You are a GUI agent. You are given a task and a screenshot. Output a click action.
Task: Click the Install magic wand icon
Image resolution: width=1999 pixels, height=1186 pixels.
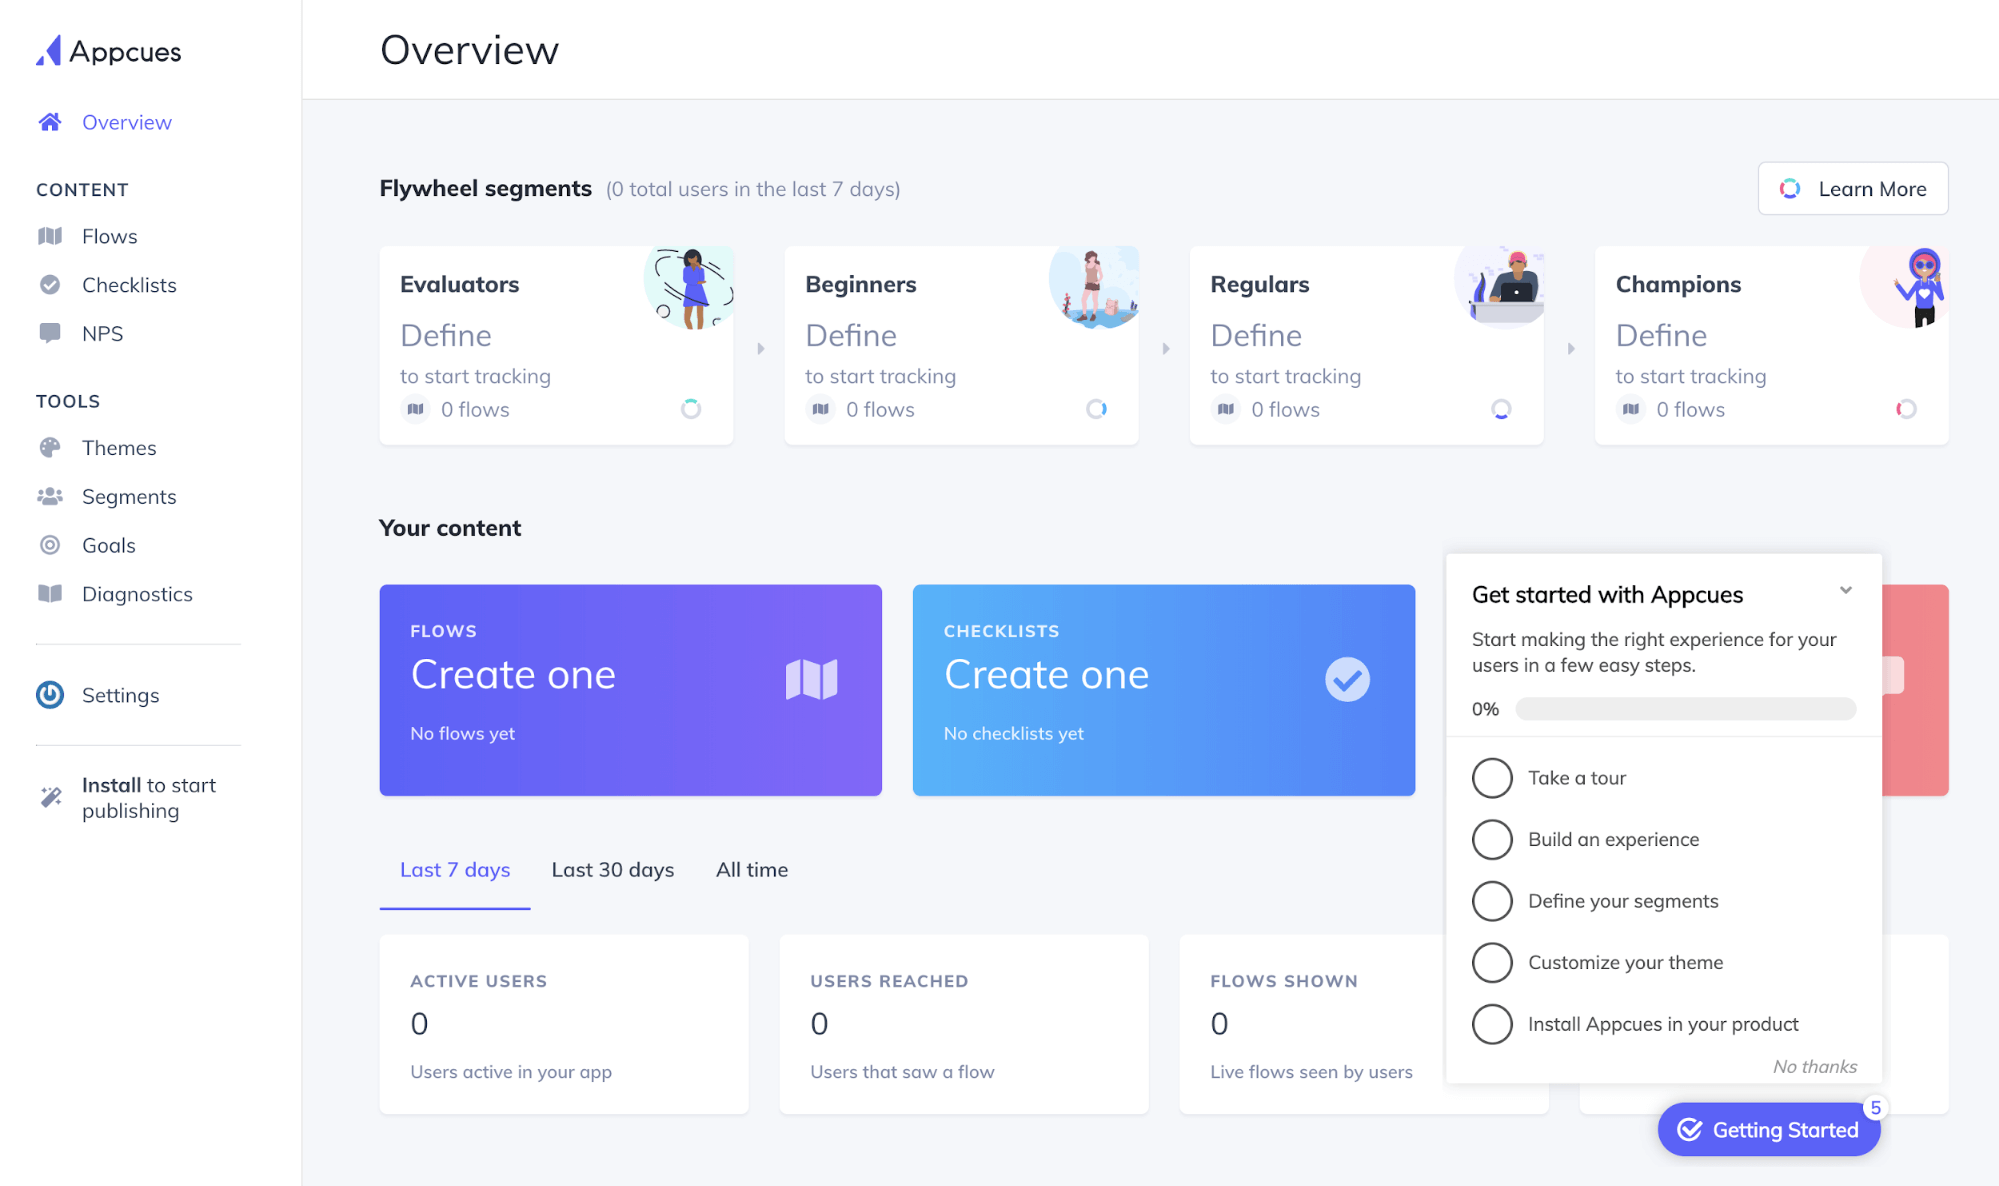(50, 797)
